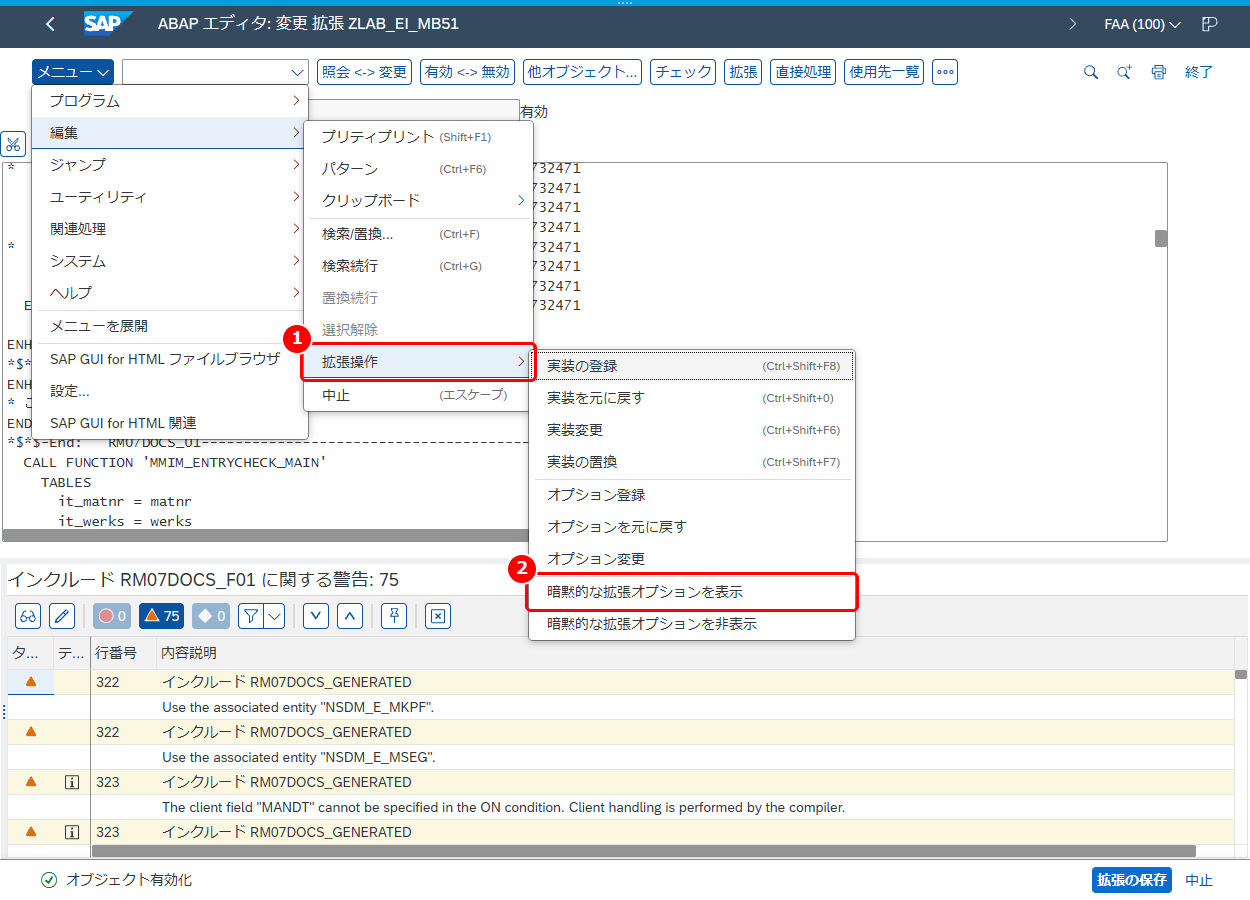Click the pencil edit icon in the warnings toolbar

(x=62, y=616)
